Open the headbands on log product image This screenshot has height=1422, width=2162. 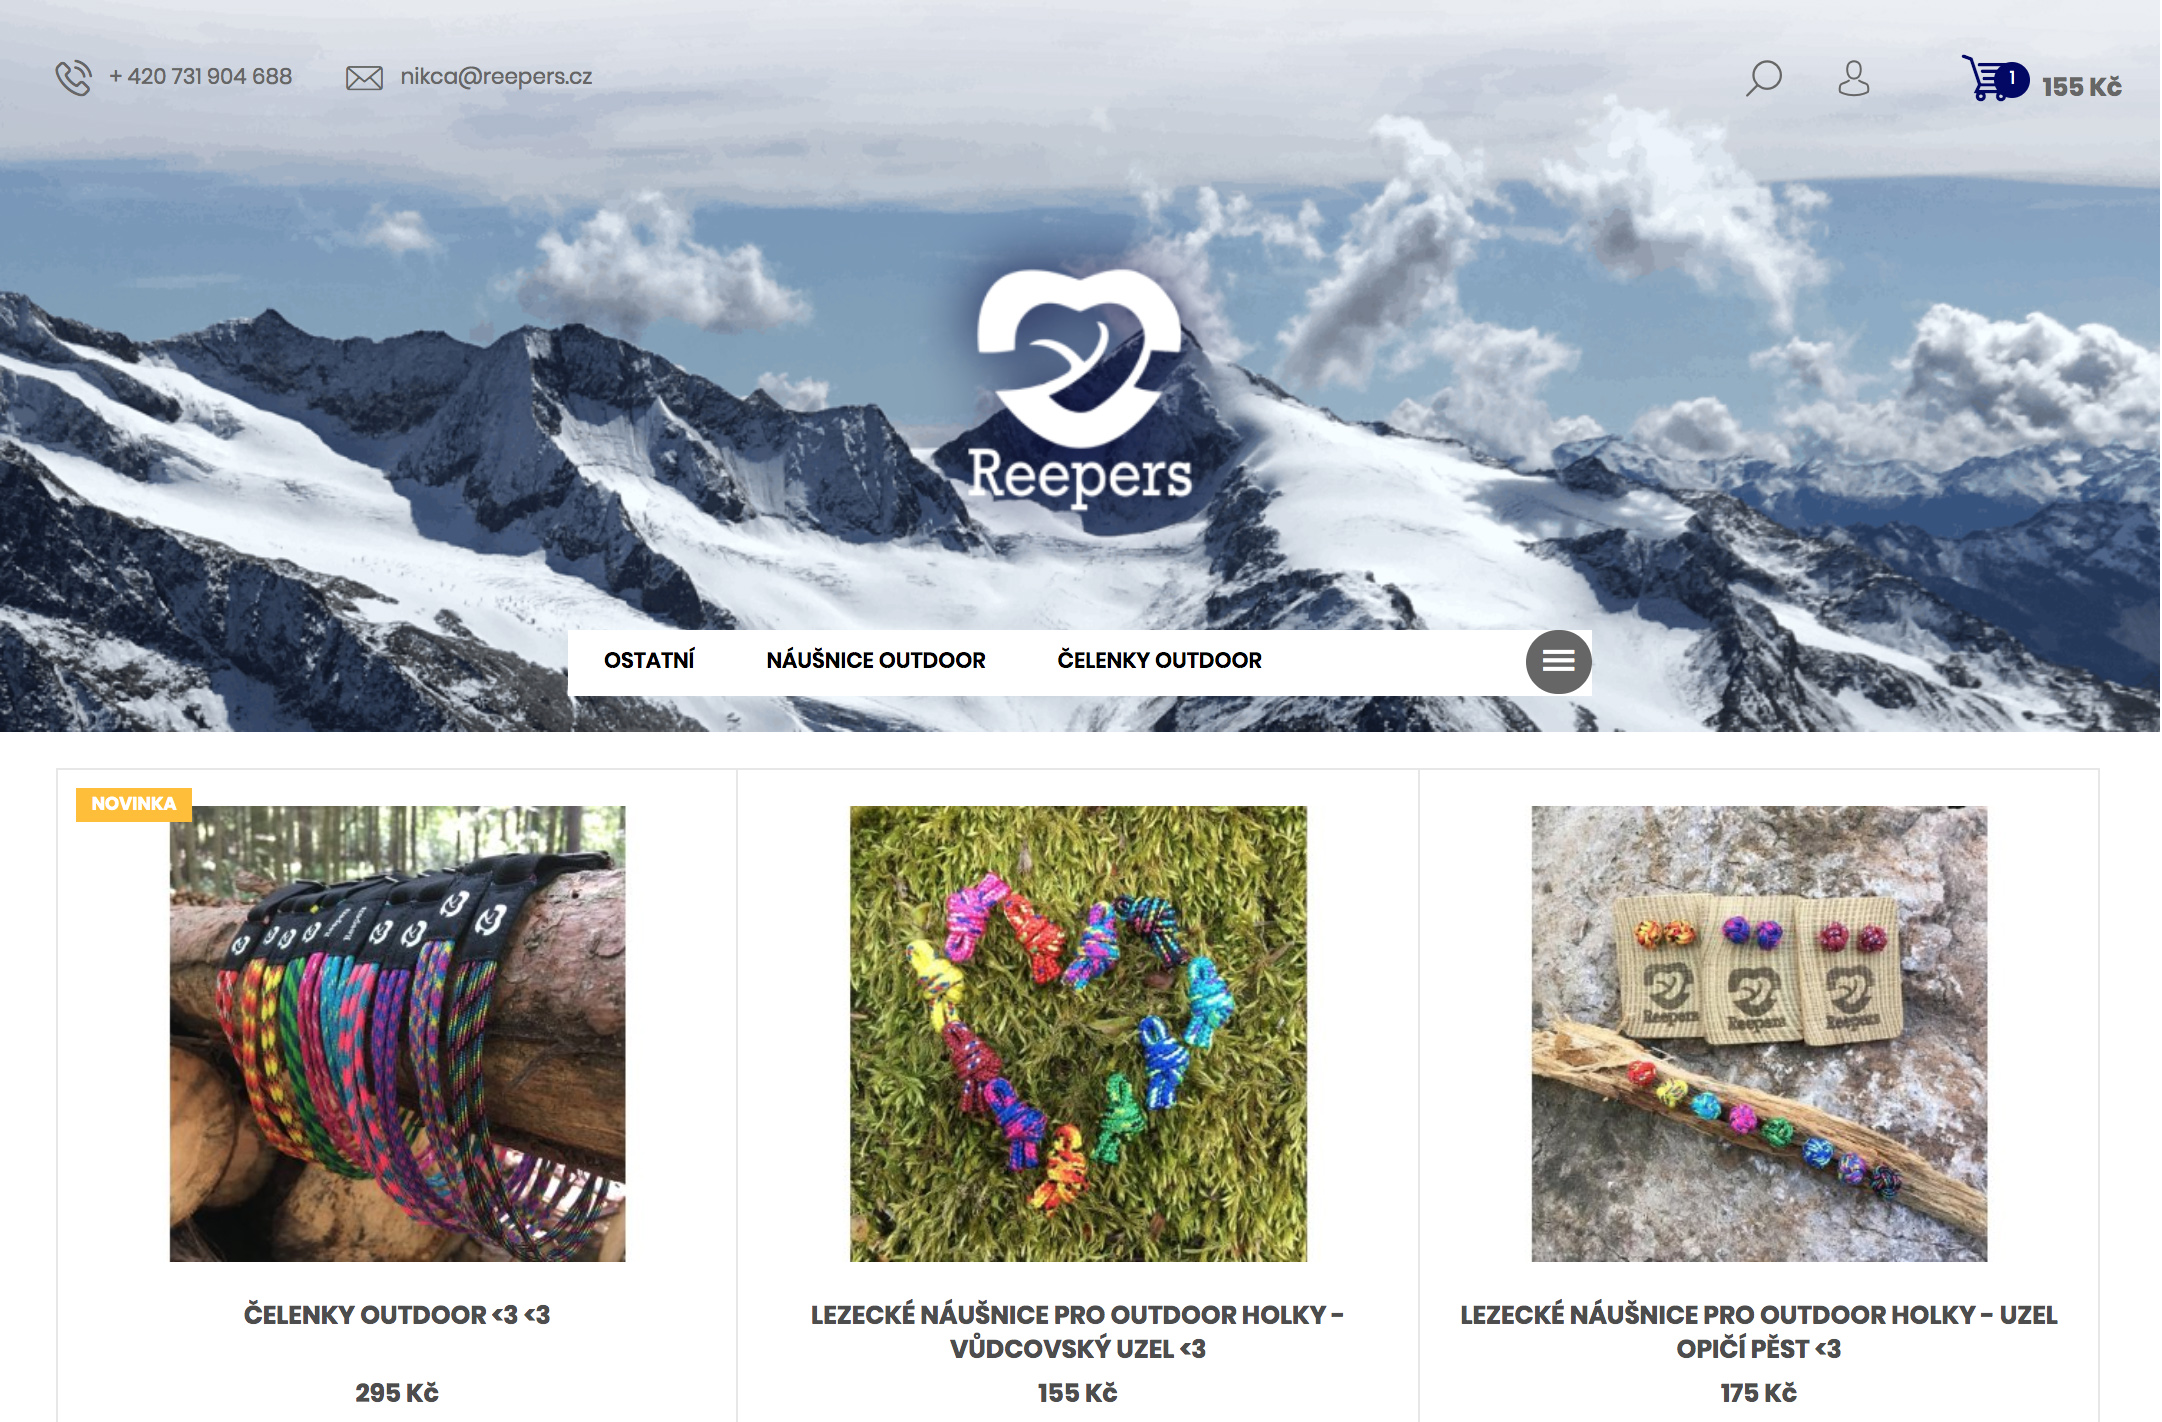click(397, 1033)
